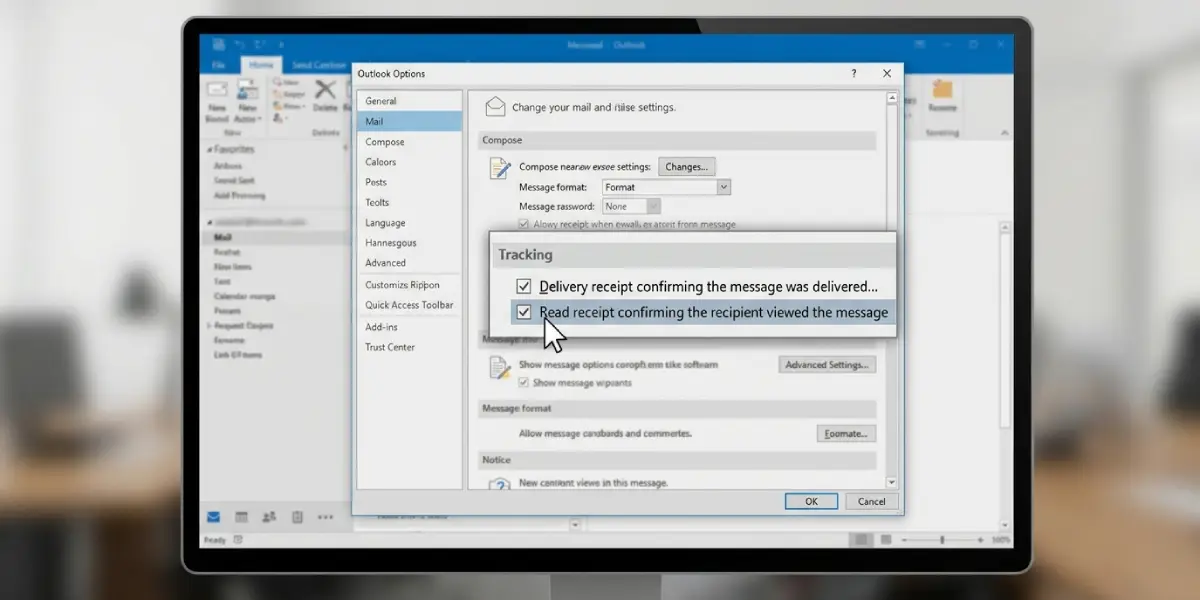The width and height of the screenshot is (1200, 600).
Task: Click the zoom out minus icon in status bar
Action: click(x=903, y=540)
